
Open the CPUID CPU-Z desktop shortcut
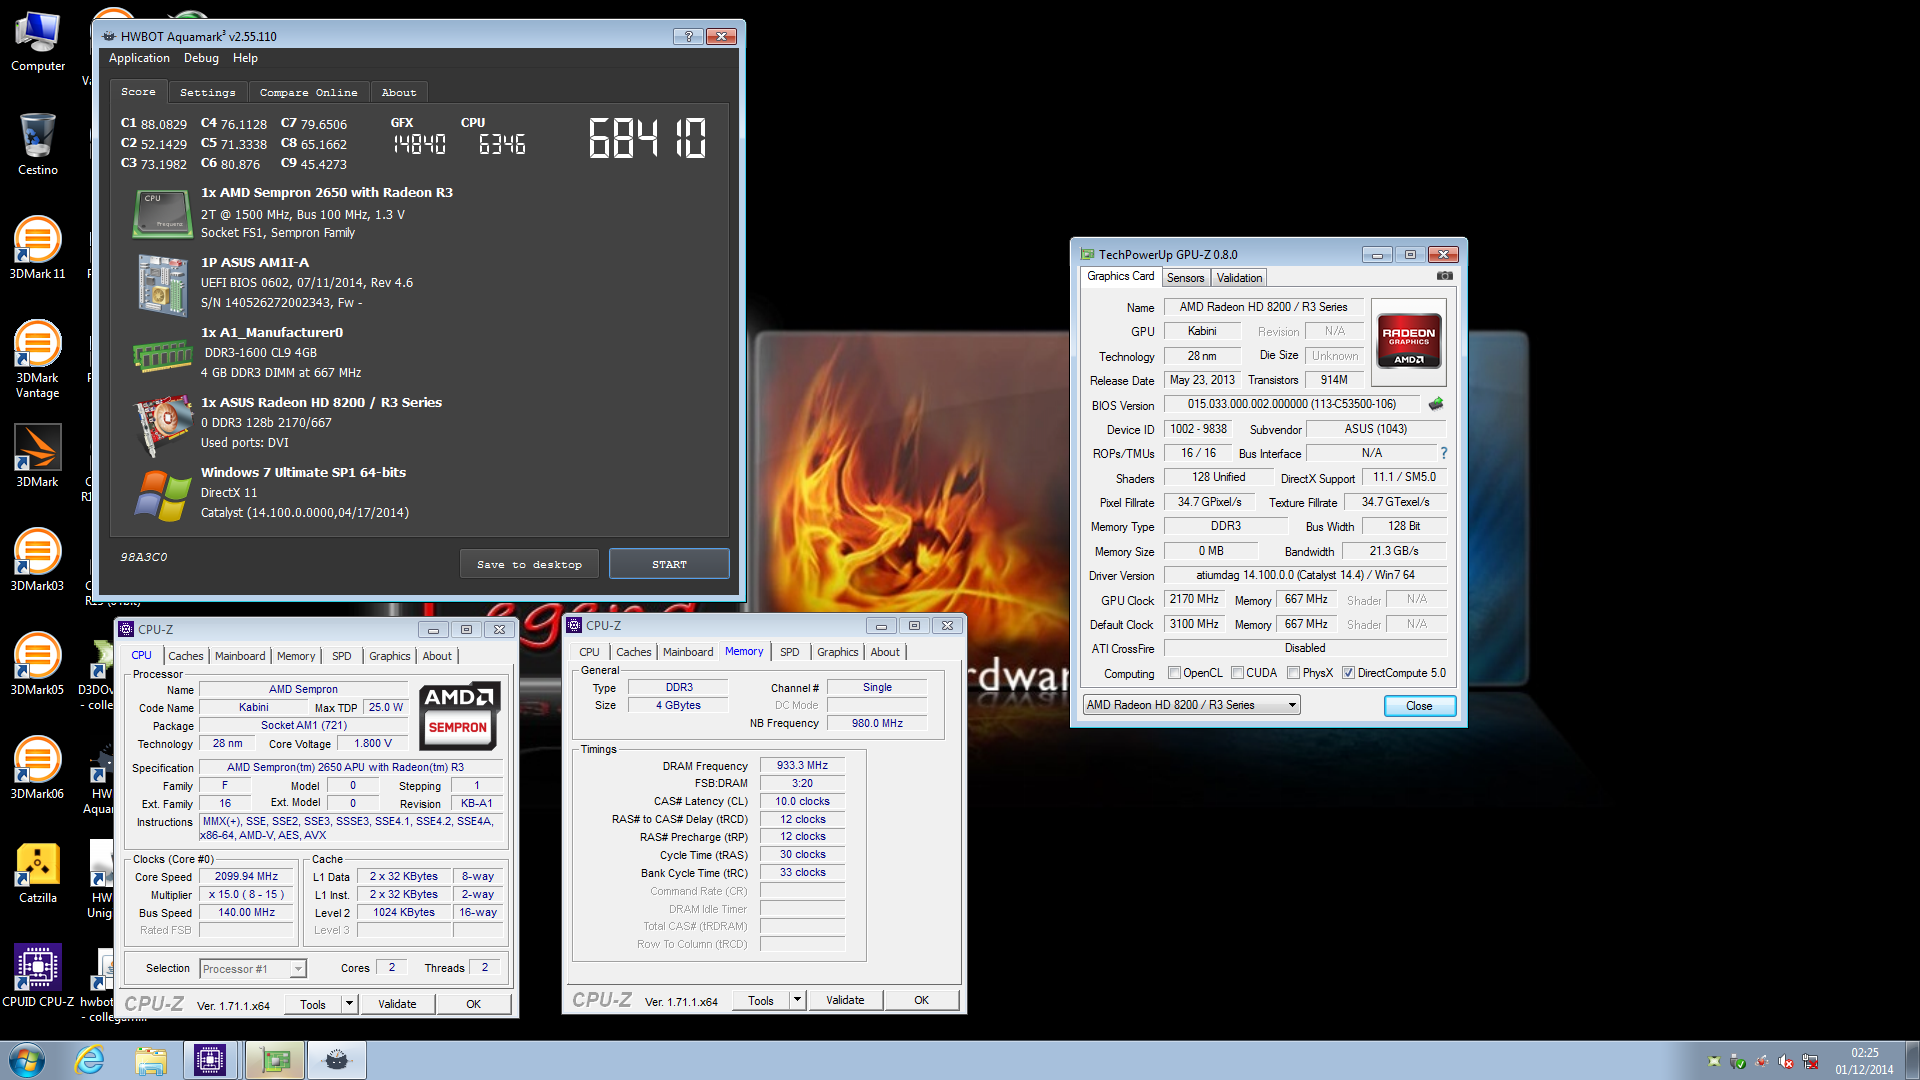[x=38, y=977]
